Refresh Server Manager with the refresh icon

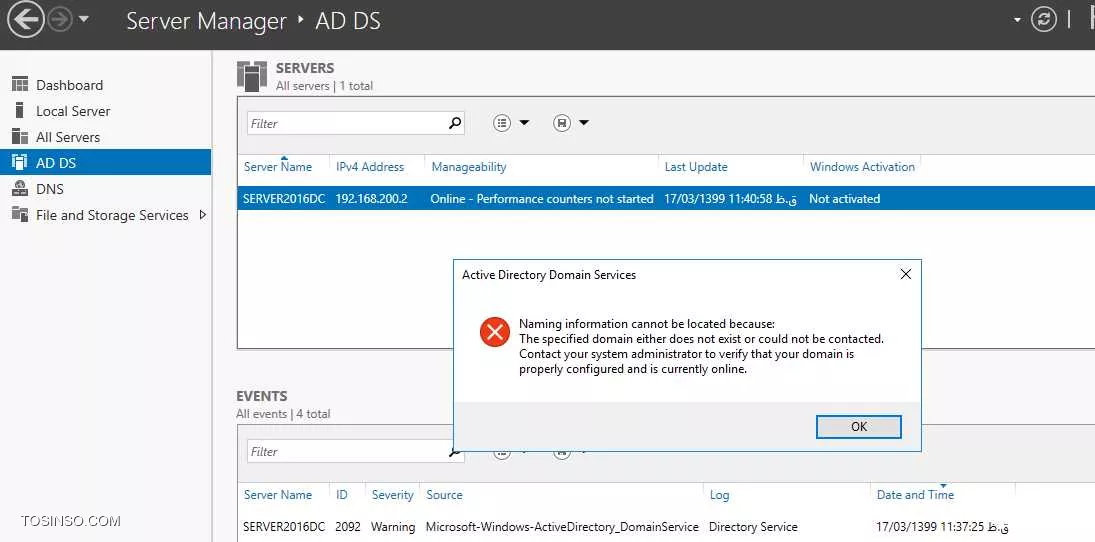(x=1044, y=20)
